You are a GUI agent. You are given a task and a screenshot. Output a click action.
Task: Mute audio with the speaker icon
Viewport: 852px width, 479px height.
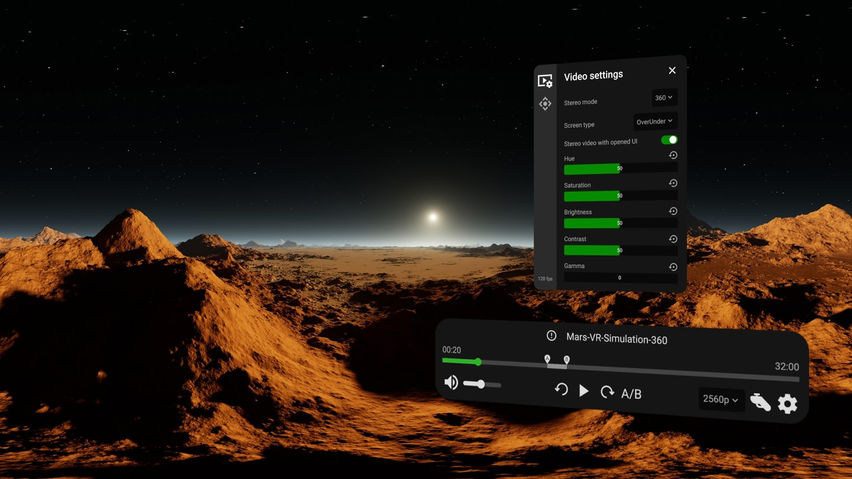click(x=451, y=382)
